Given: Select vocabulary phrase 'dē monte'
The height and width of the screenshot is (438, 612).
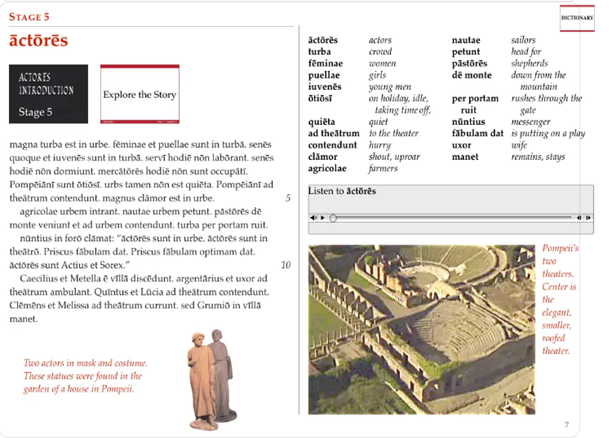Looking at the screenshot, I should (x=471, y=75).
